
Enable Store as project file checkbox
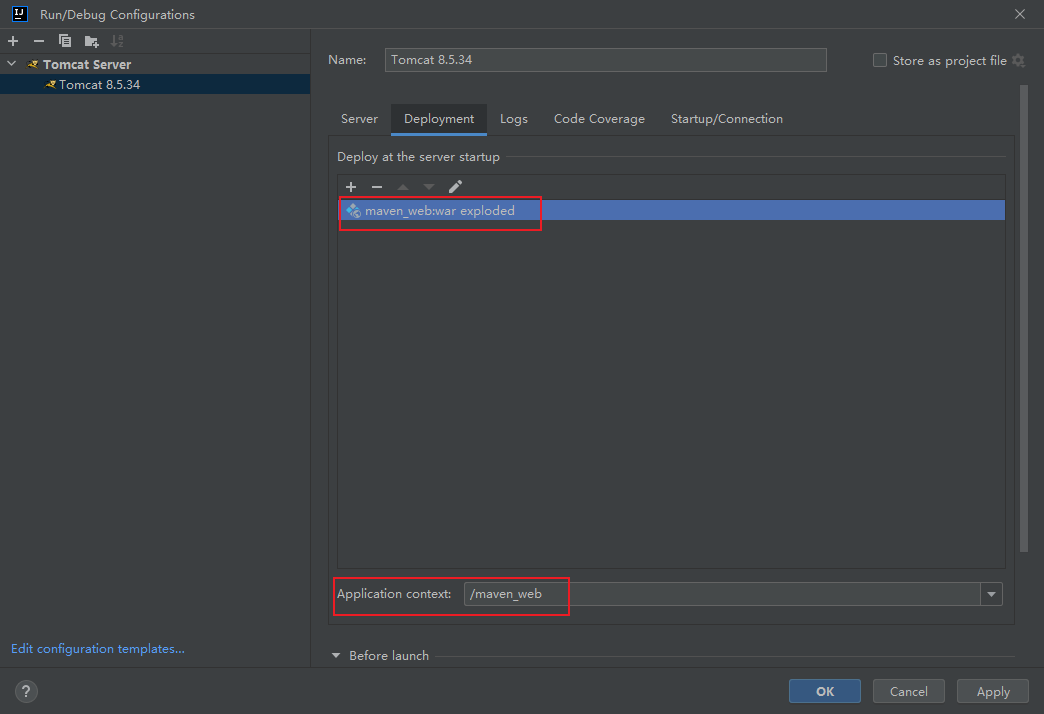point(880,61)
